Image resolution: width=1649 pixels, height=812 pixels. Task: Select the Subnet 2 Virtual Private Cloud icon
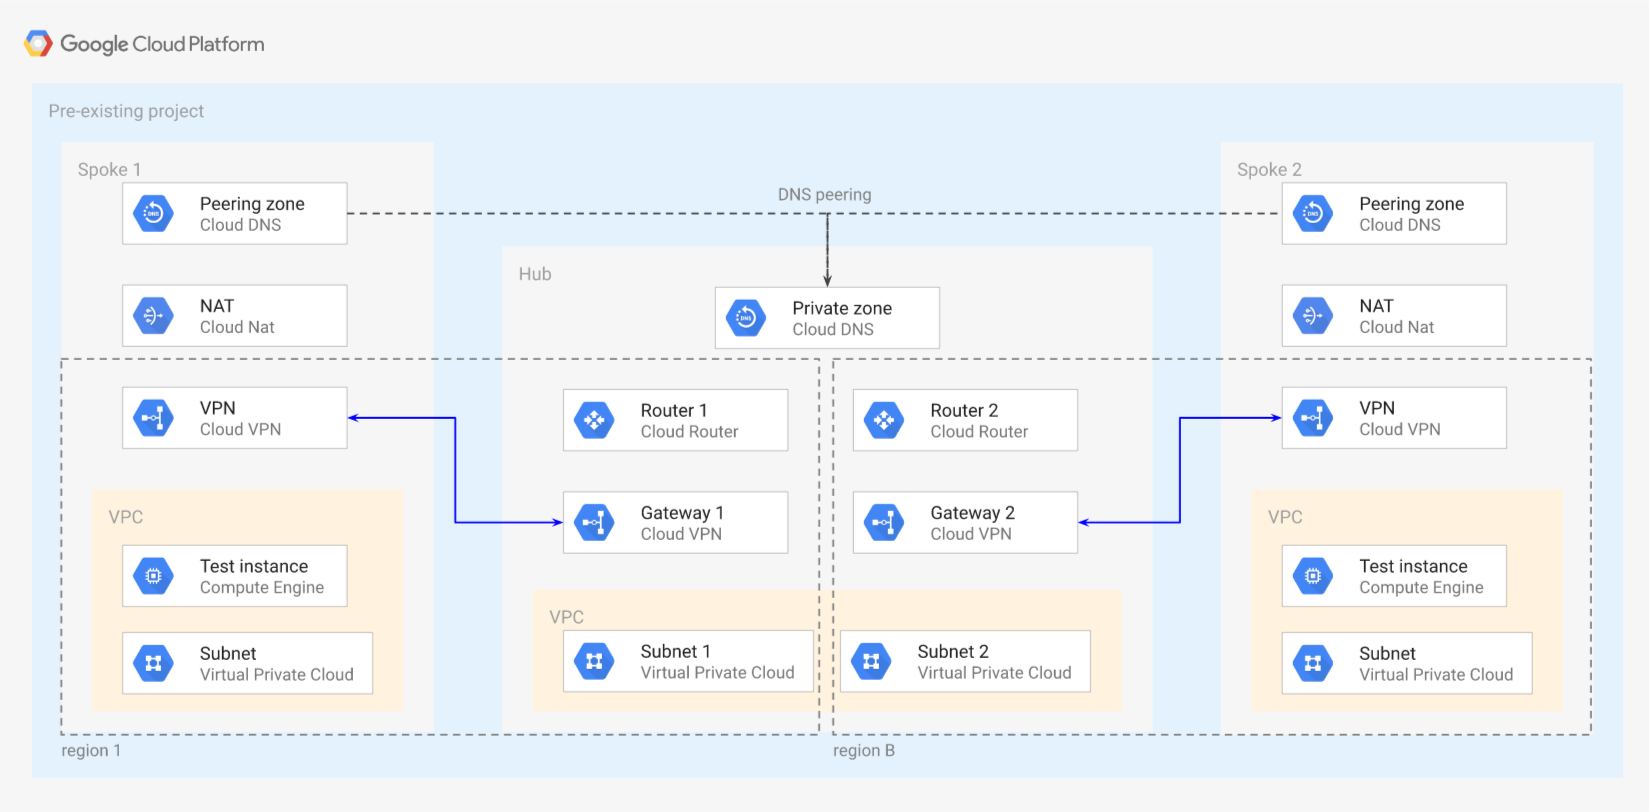pos(871,661)
